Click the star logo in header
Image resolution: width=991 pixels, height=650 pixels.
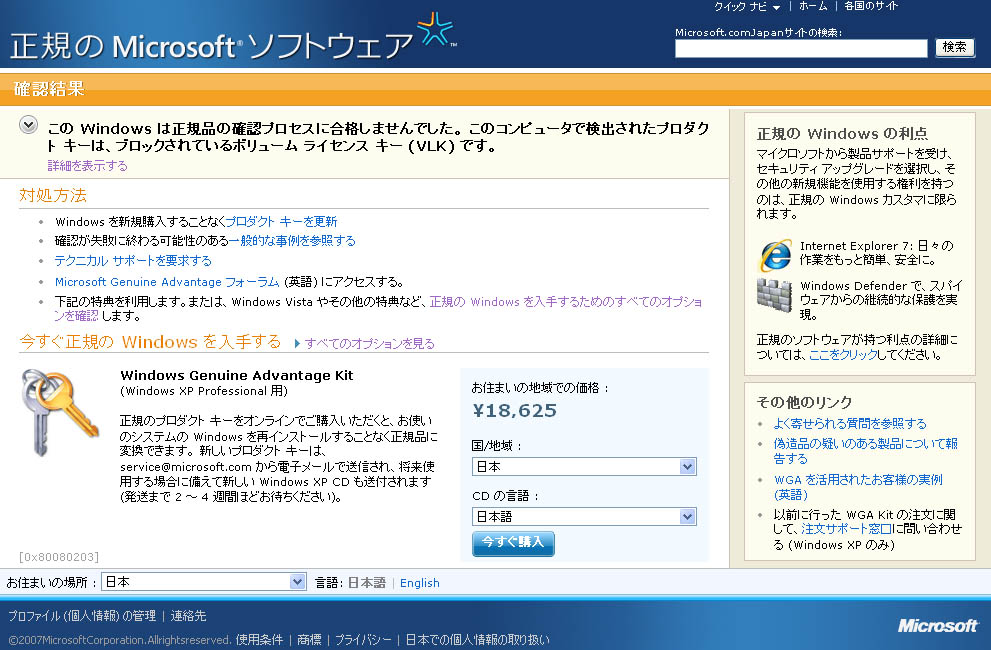tap(435, 28)
